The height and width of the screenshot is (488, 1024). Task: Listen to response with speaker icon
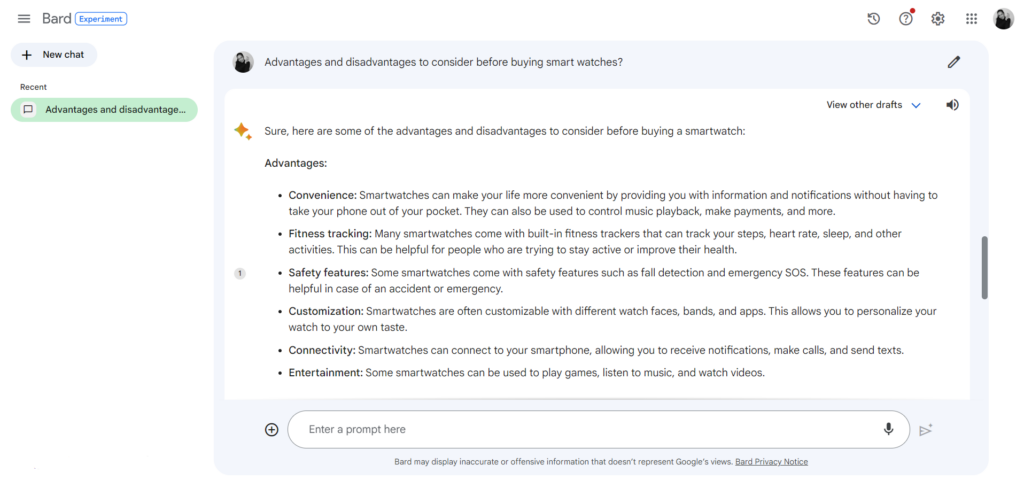953,105
